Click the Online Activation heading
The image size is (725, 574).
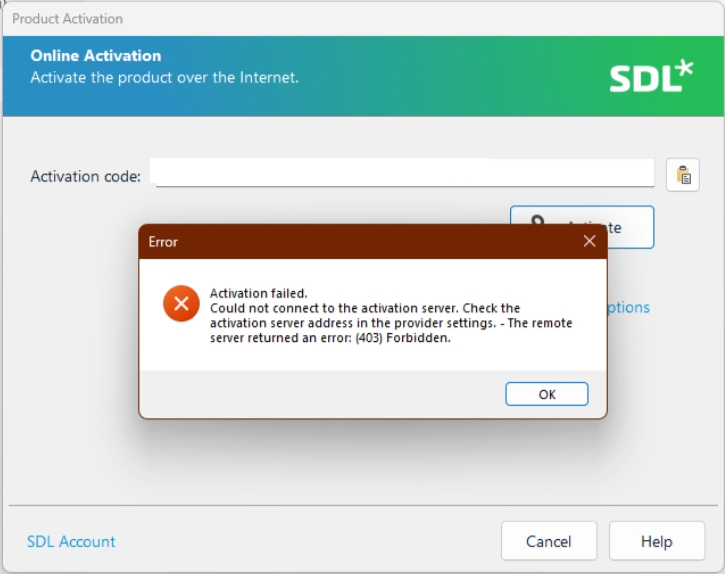click(x=95, y=56)
